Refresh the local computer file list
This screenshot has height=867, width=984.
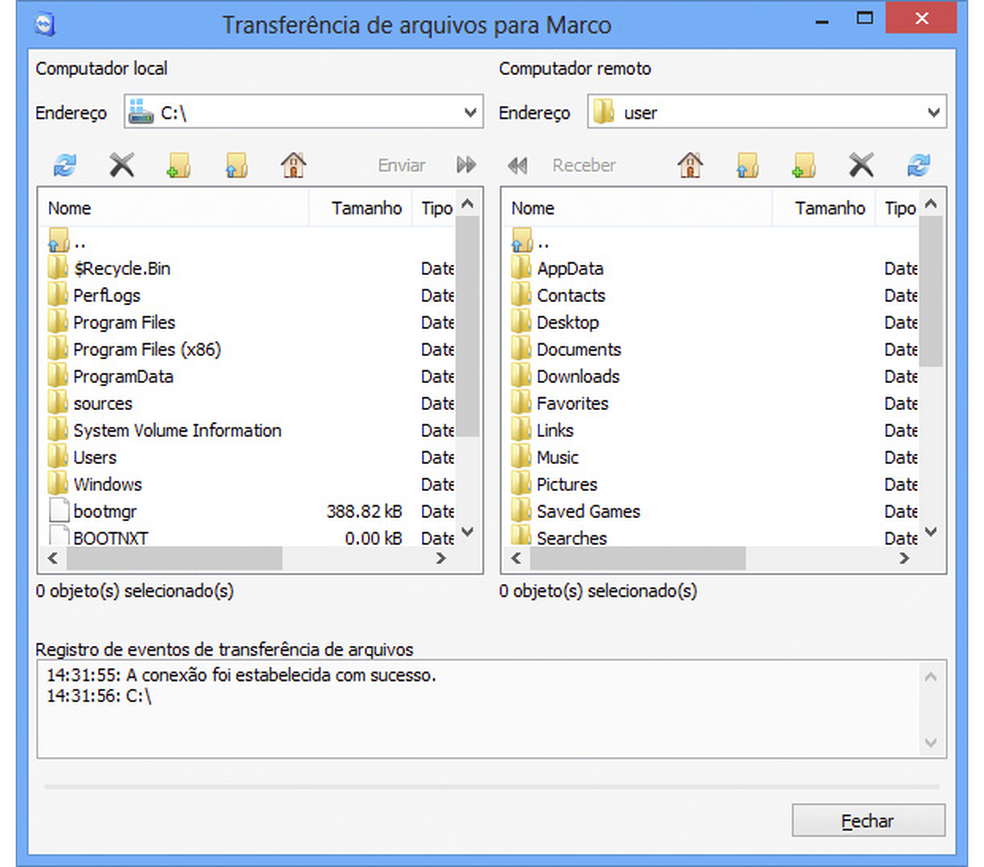(62, 165)
